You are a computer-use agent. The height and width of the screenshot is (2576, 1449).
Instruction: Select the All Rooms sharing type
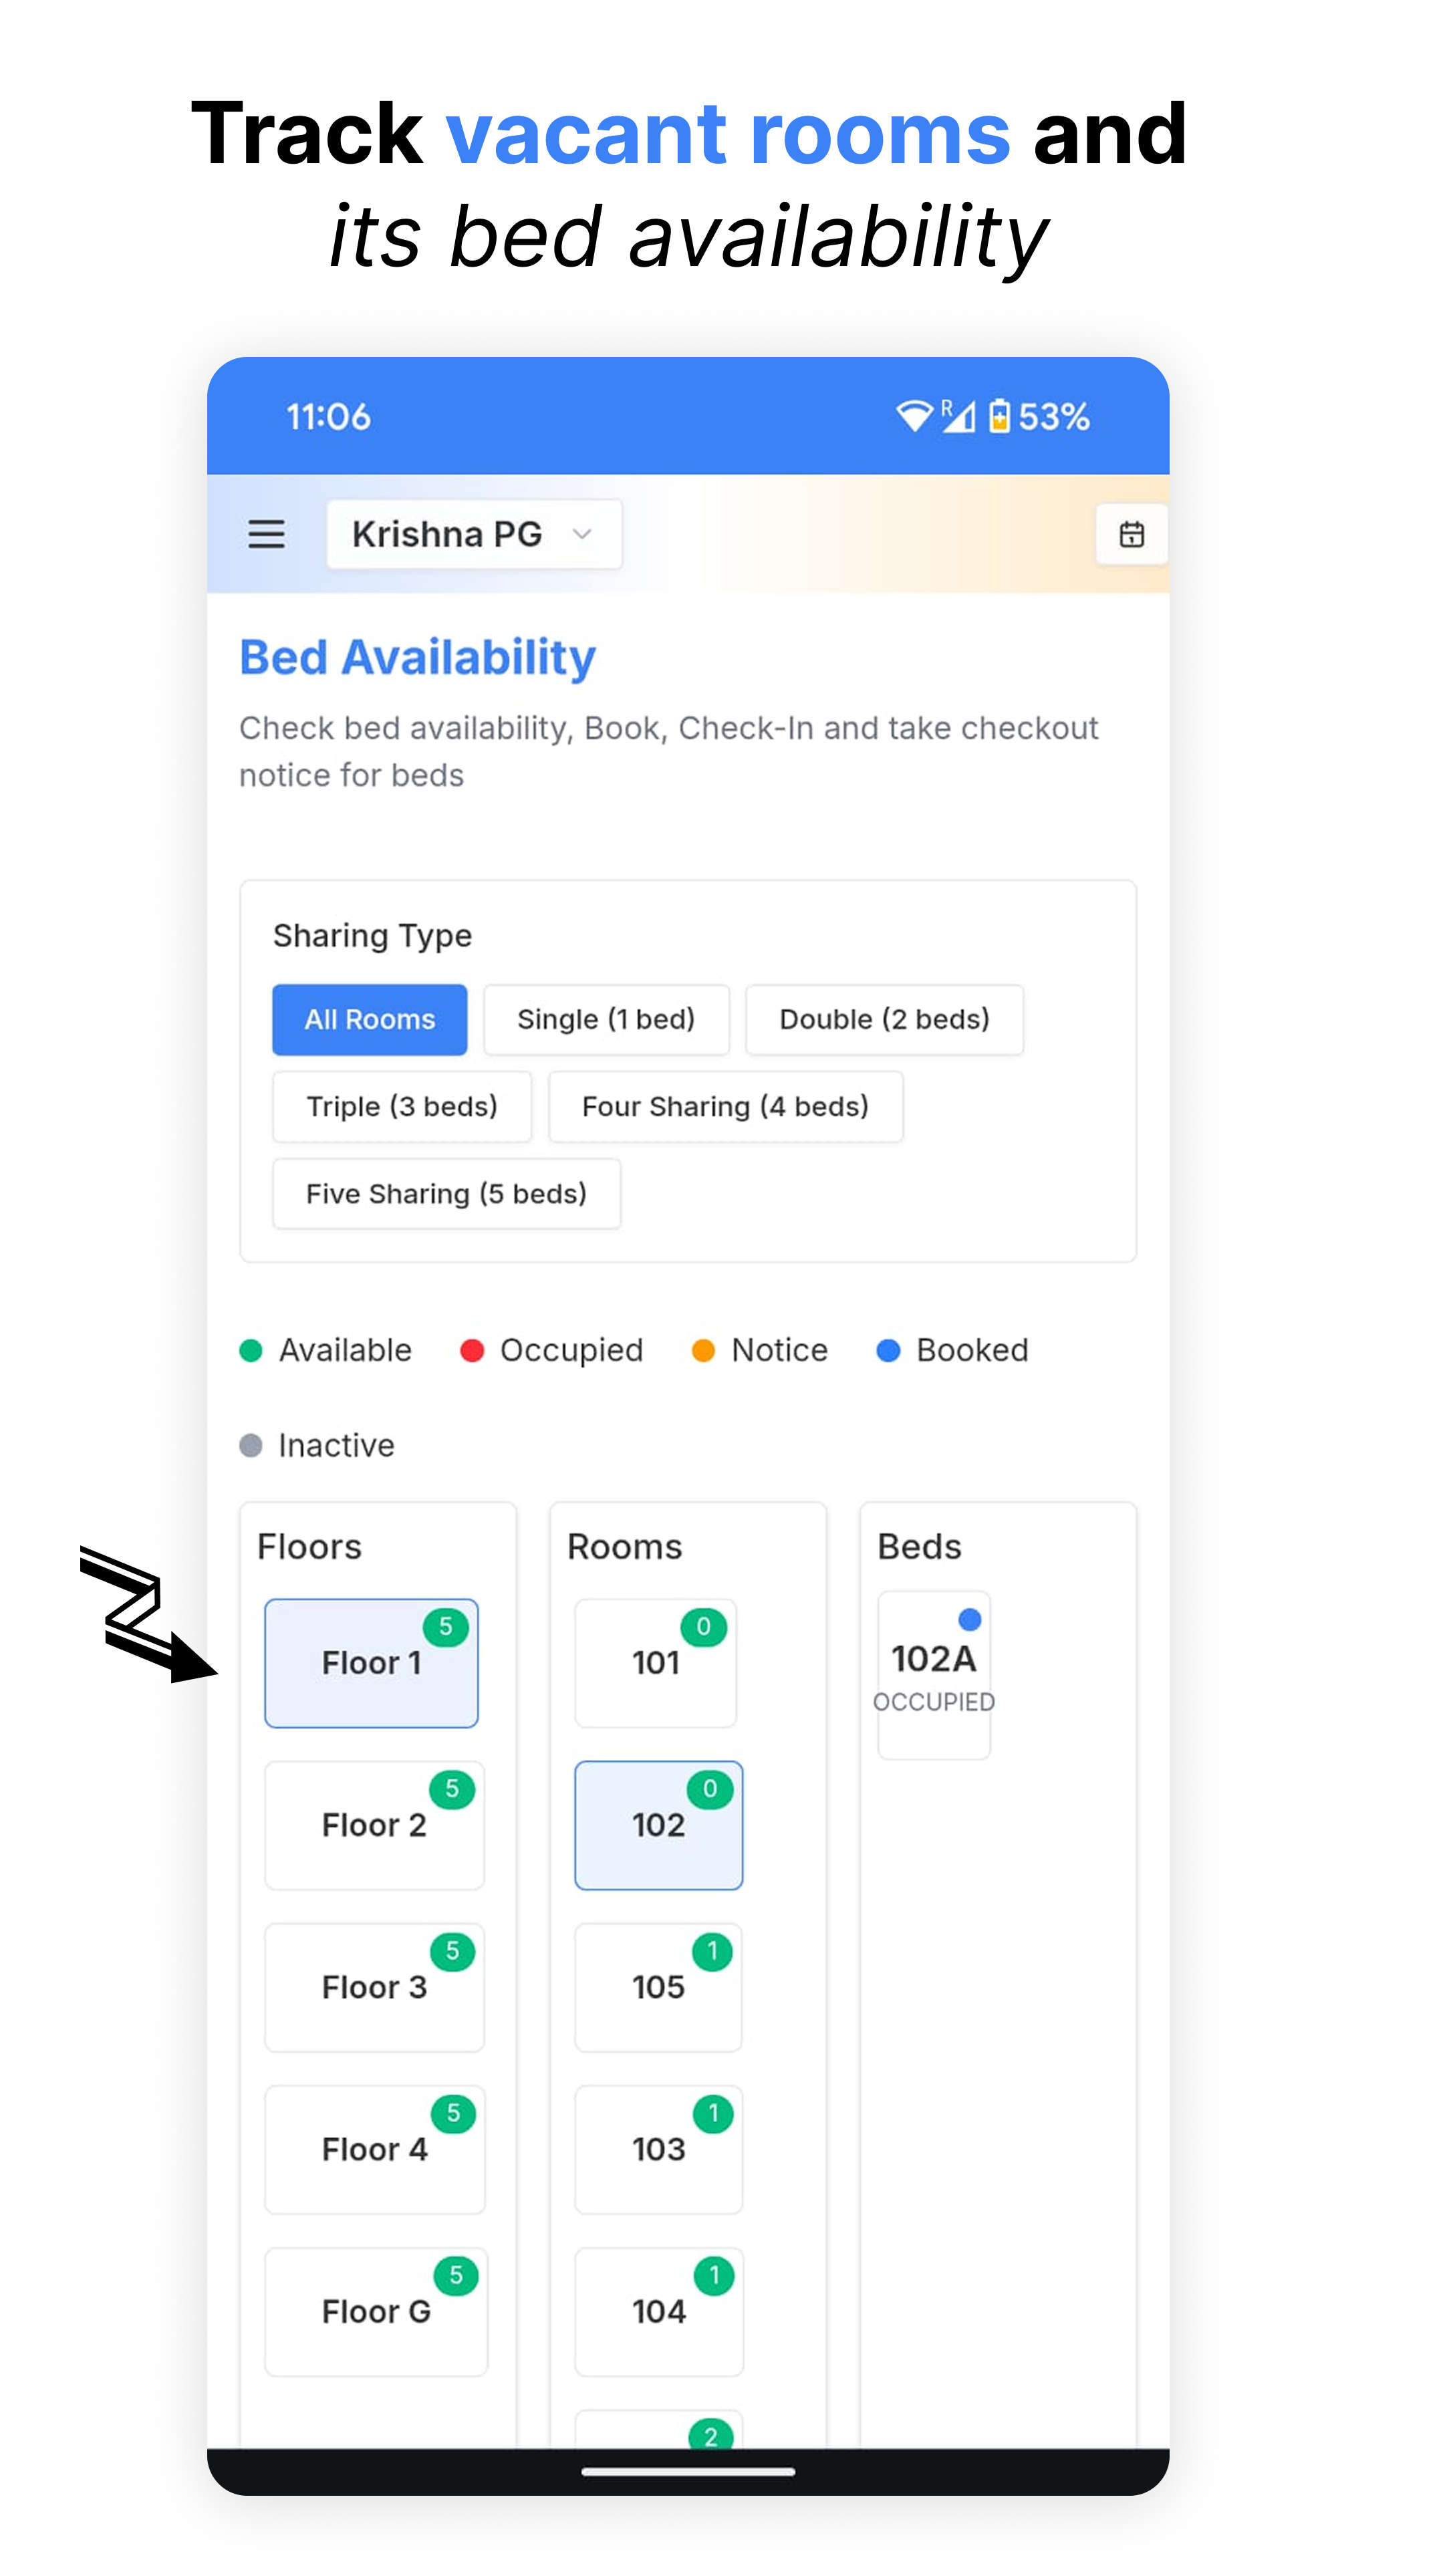369,1019
